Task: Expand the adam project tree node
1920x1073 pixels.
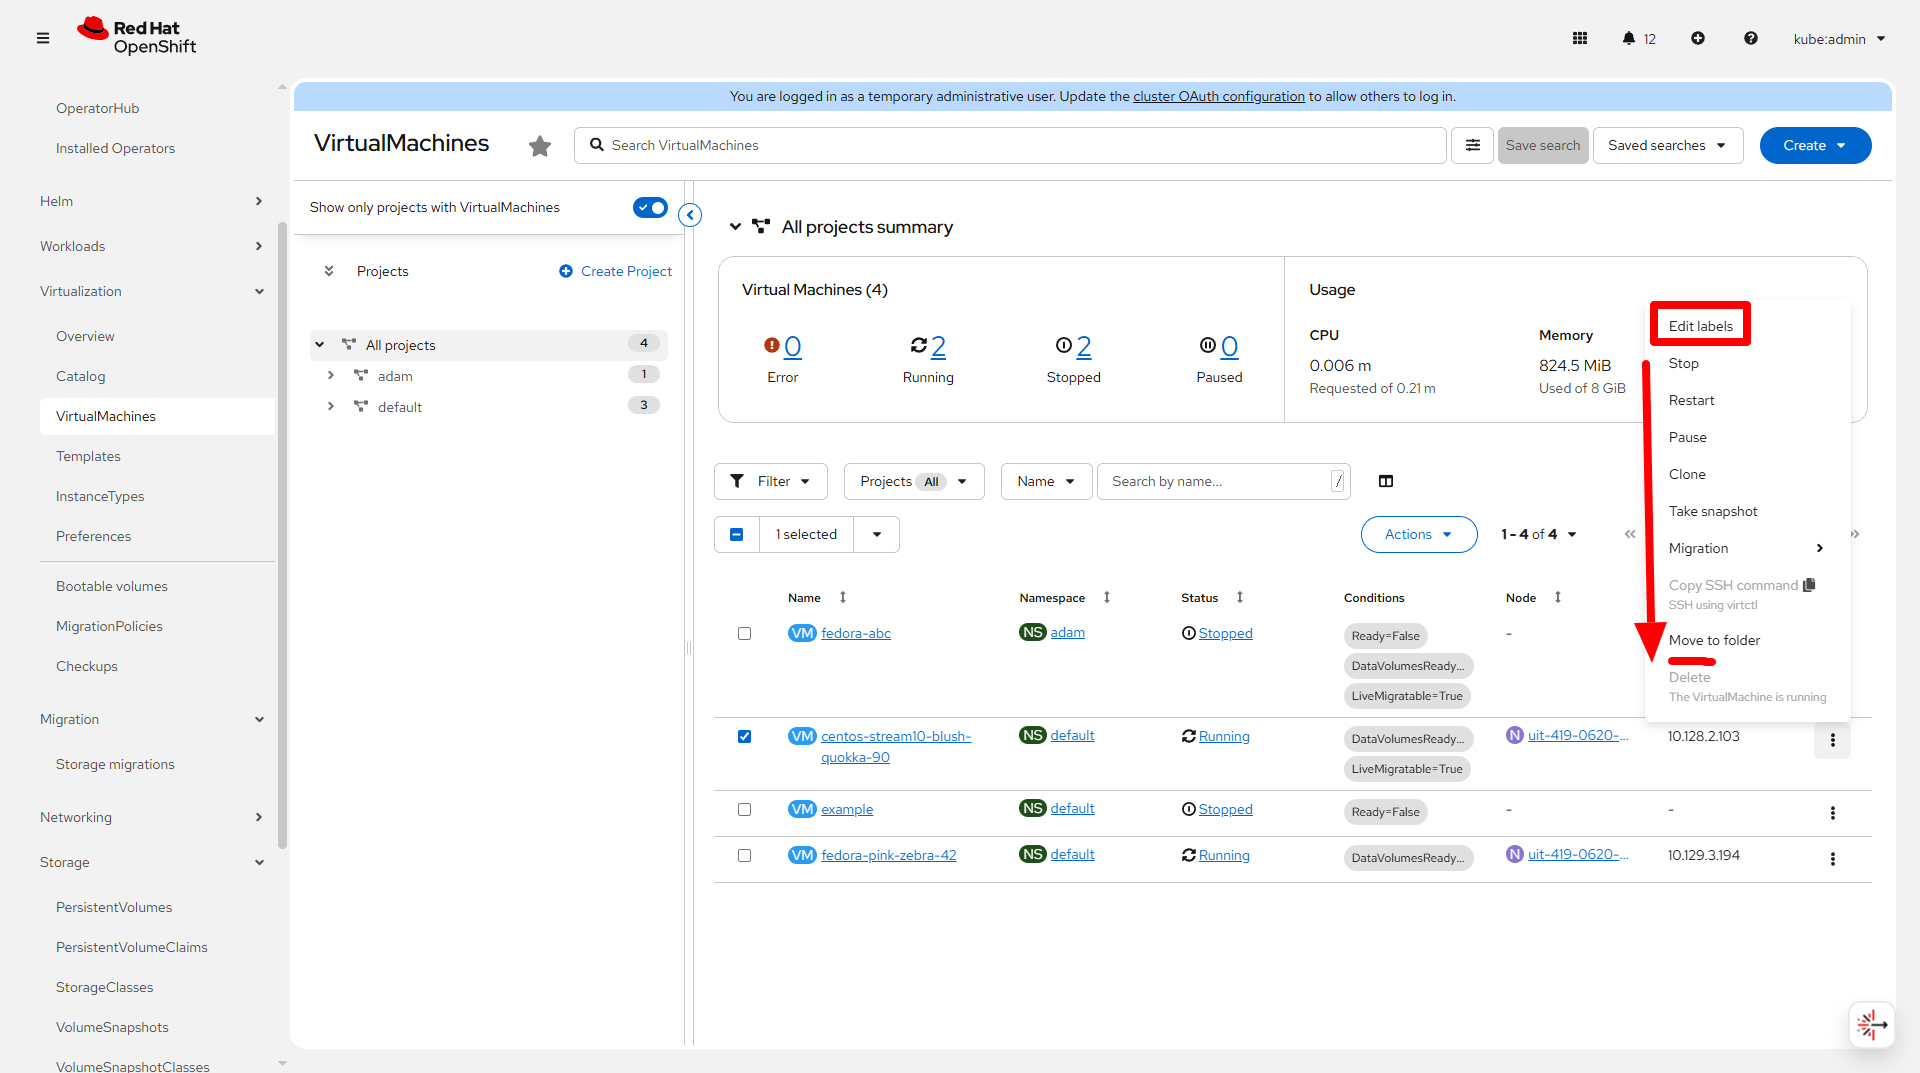Action: (331, 376)
